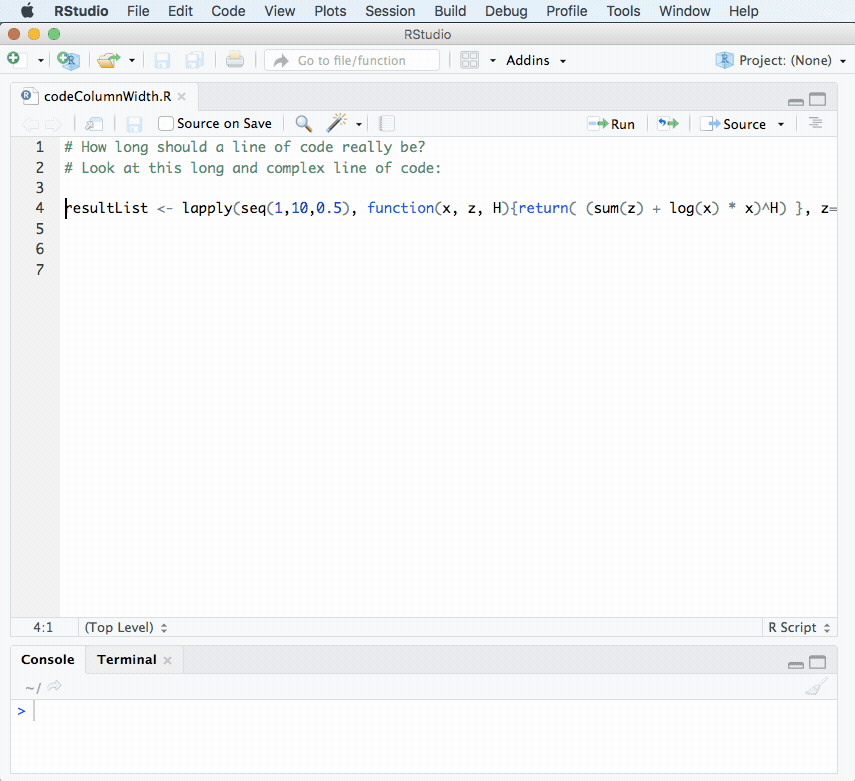The image size is (855, 781).
Task: Click the Run button
Action: click(611, 124)
